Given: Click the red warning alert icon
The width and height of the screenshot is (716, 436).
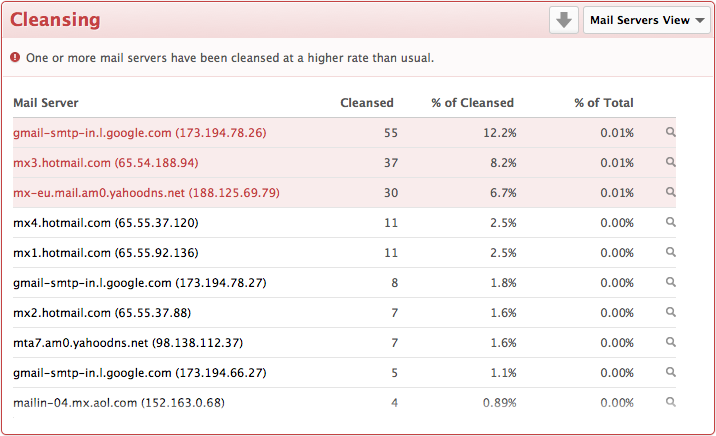Looking at the screenshot, I should tap(15, 58).
